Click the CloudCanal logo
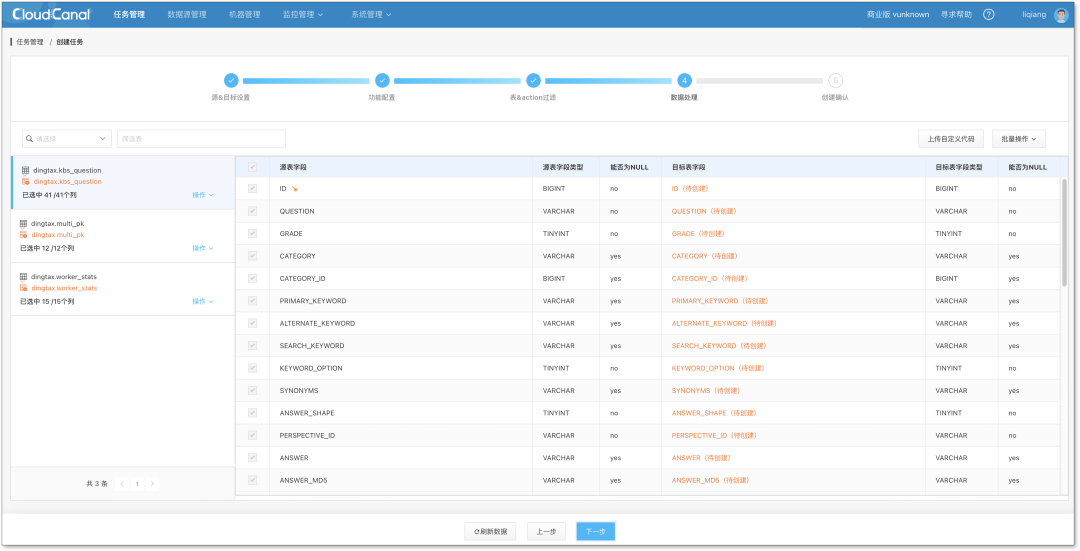This screenshot has height=551, width=1080. click(52, 14)
